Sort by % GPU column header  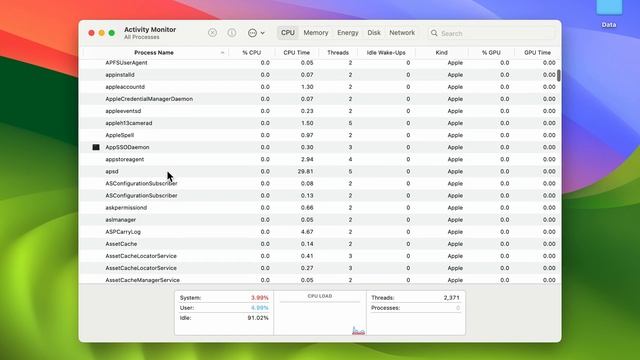point(491,53)
